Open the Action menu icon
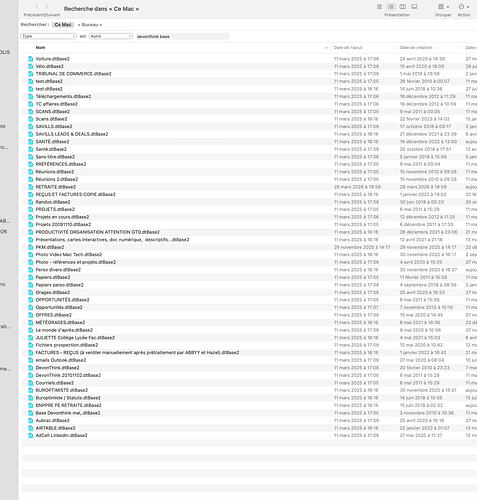 coord(464,7)
